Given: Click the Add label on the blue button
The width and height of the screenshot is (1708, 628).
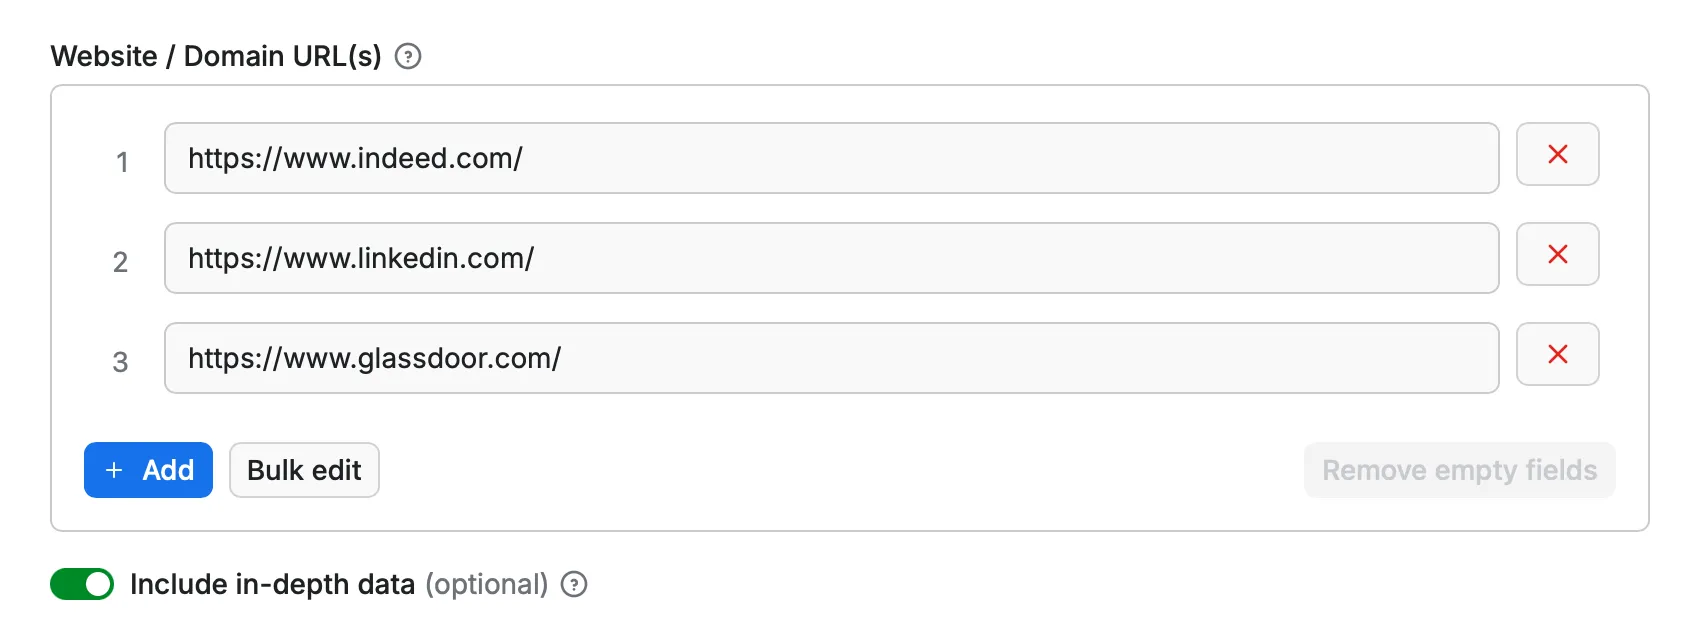Looking at the screenshot, I should 168,470.
